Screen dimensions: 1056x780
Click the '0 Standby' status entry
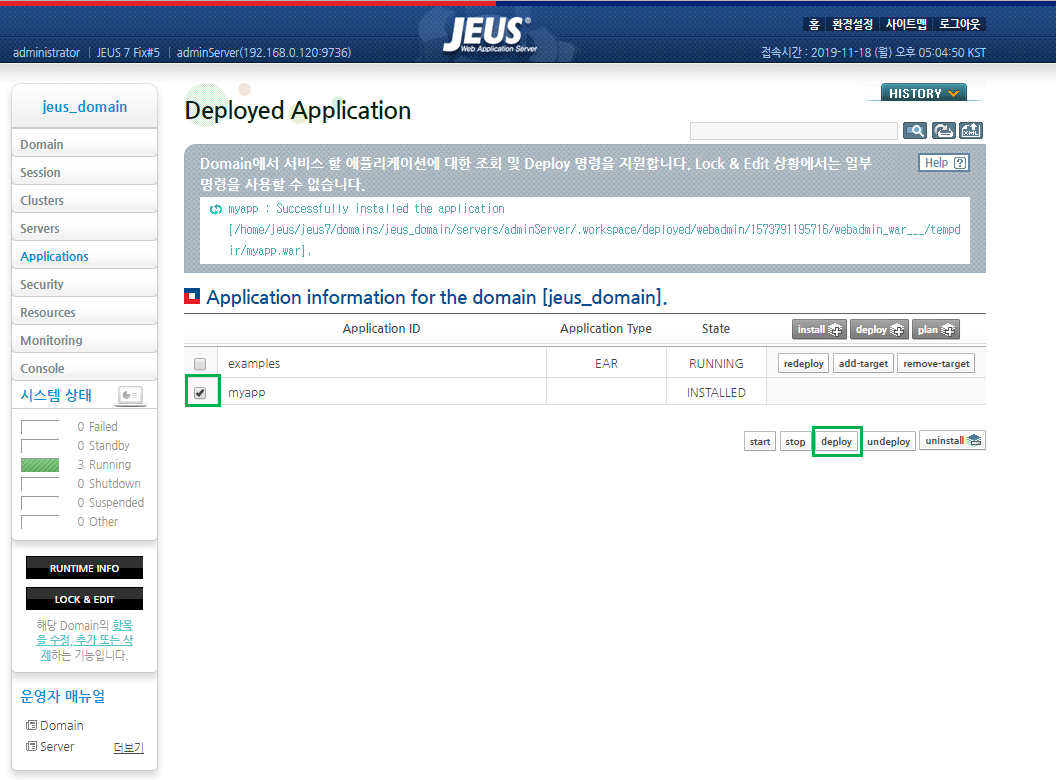click(103, 445)
